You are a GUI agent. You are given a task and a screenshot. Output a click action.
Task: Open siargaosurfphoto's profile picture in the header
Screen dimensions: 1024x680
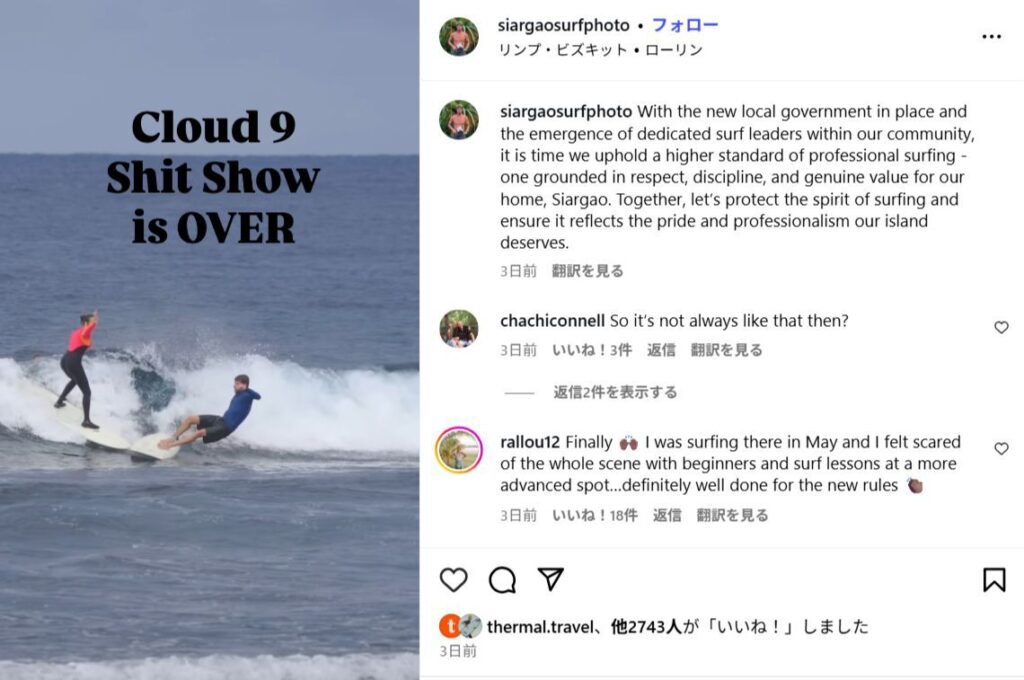click(458, 37)
